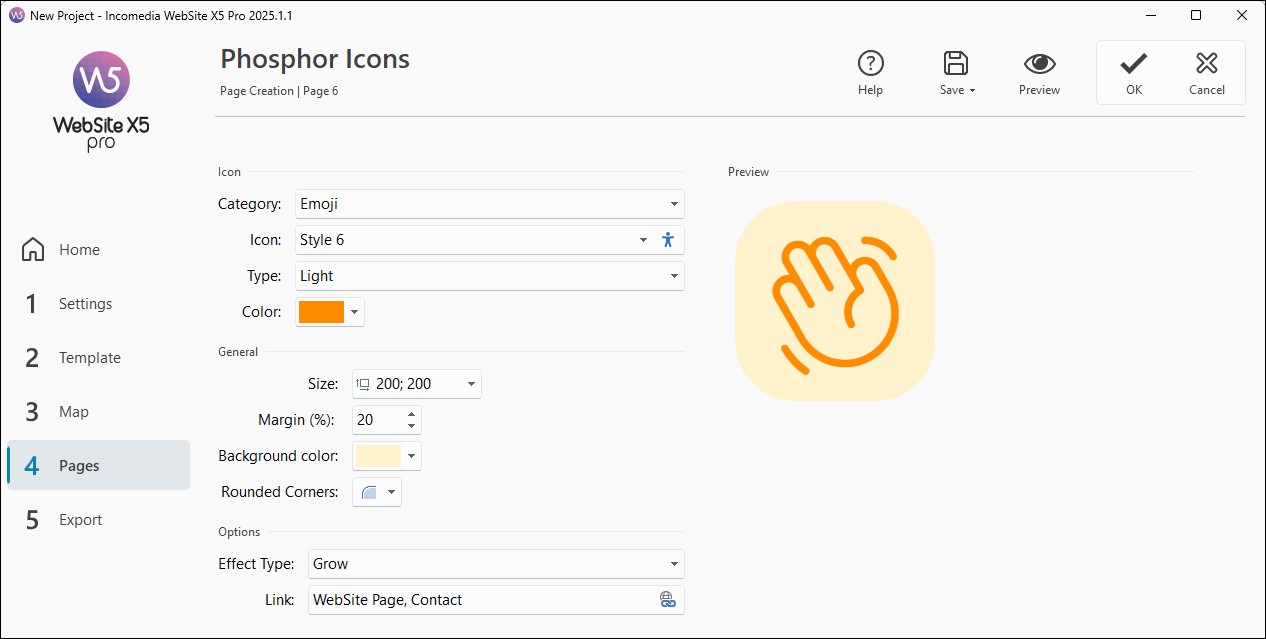Open step 2 Template

point(98,358)
